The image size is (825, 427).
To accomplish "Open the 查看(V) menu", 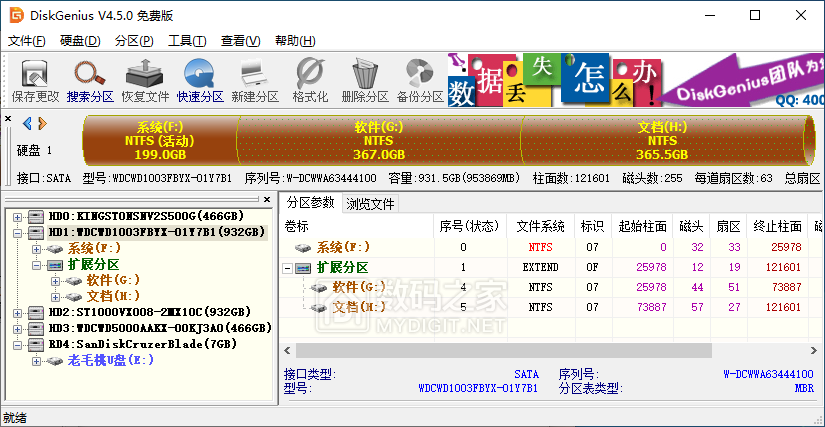I will [240, 41].
